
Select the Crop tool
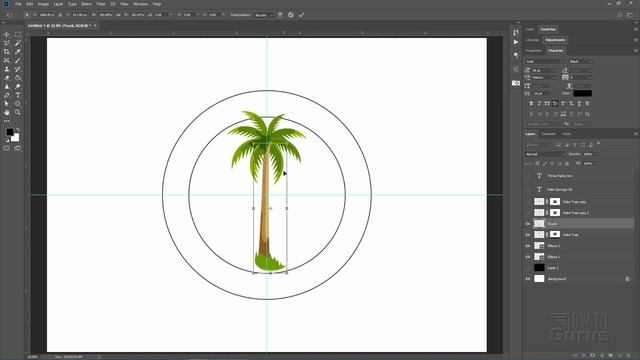(x=7, y=52)
